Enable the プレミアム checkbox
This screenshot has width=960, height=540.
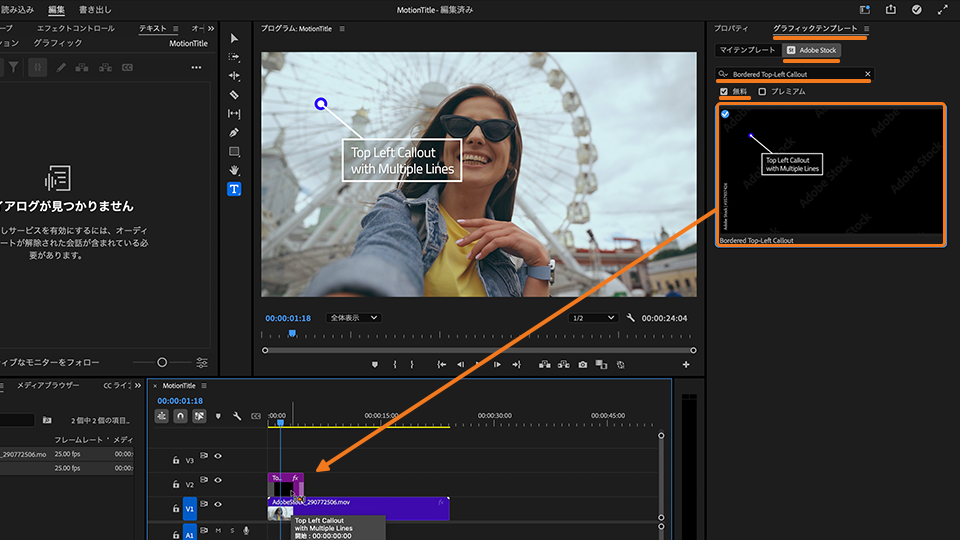(x=762, y=92)
